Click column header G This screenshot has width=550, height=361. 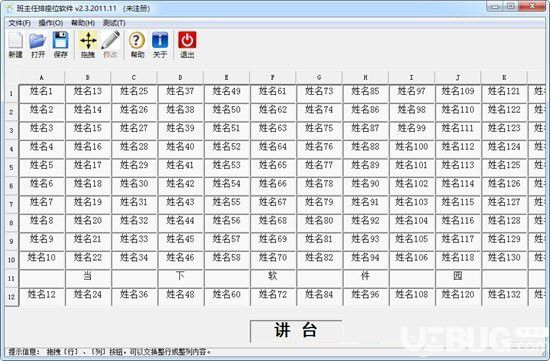click(x=319, y=78)
